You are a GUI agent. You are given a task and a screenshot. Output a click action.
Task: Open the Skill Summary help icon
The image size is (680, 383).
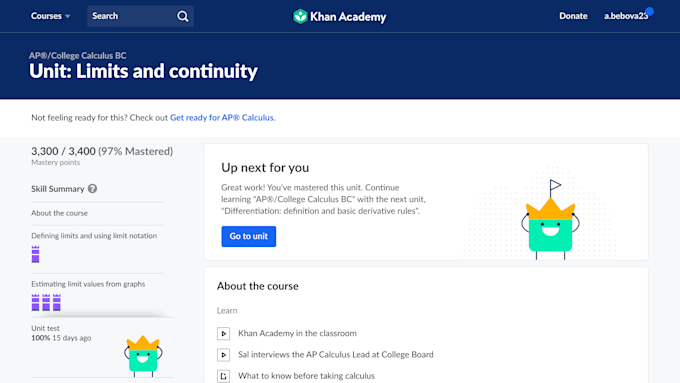pos(92,189)
